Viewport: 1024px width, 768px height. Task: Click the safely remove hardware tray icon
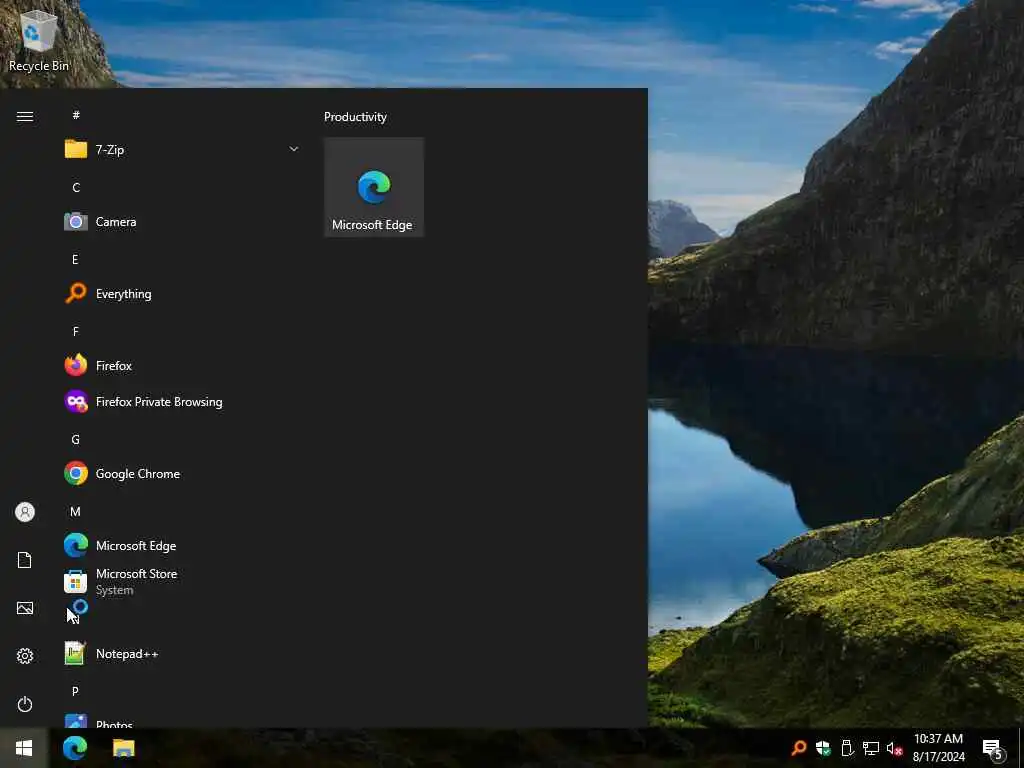click(x=847, y=748)
